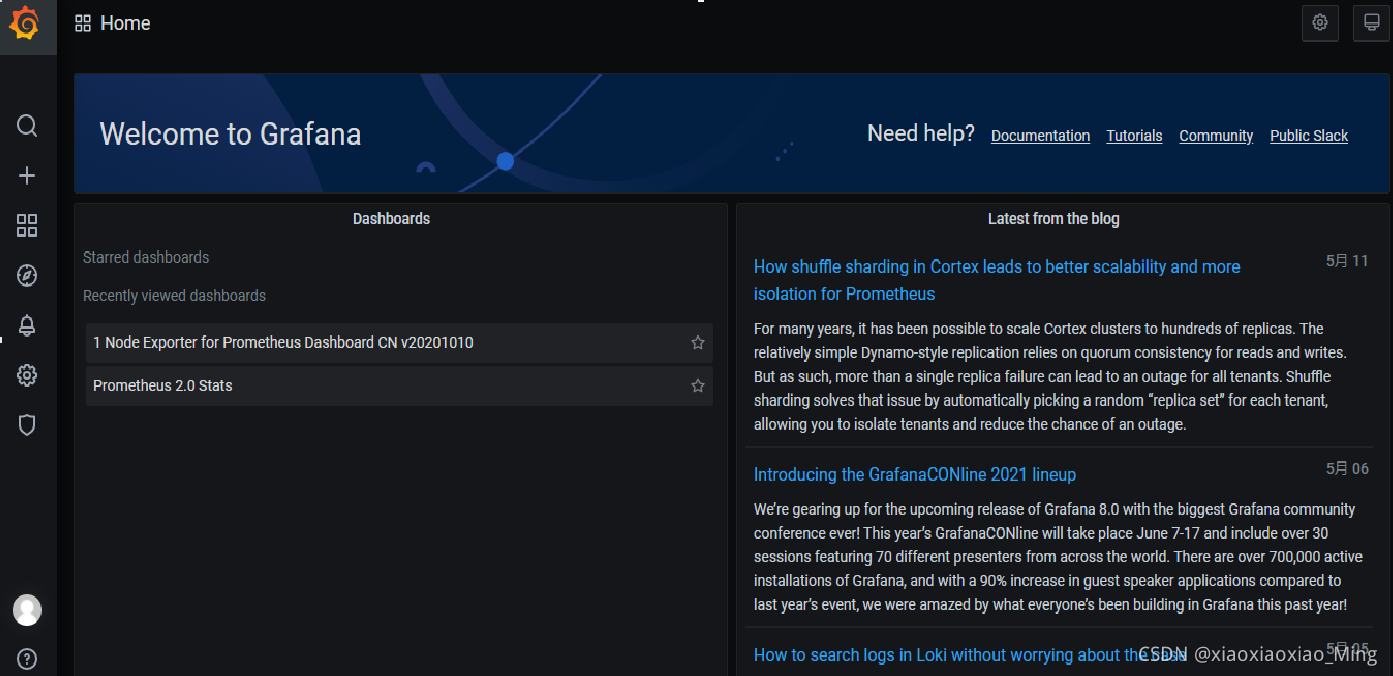Star the Node Exporter dashboard
The width and height of the screenshot is (1393, 676).
(x=698, y=342)
